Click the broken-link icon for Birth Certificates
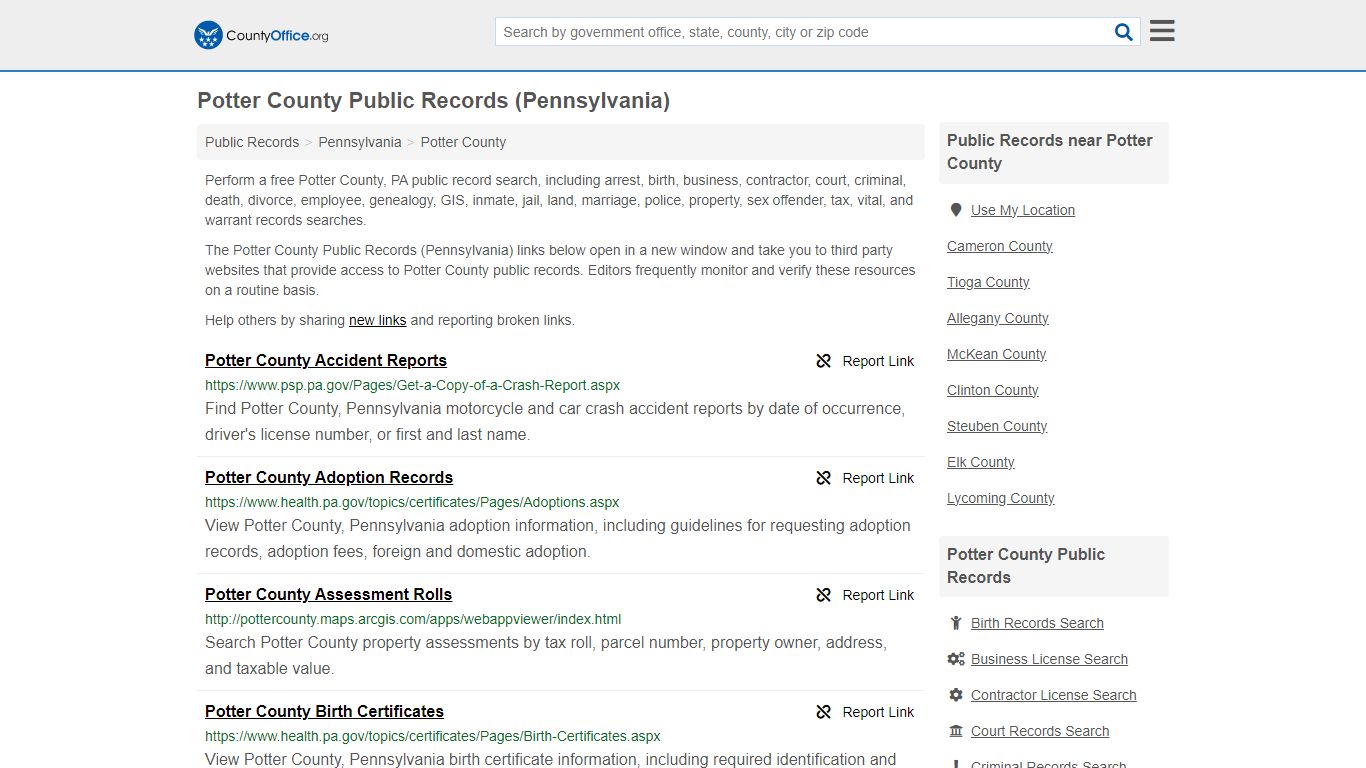 pyautogui.click(x=824, y=712)
